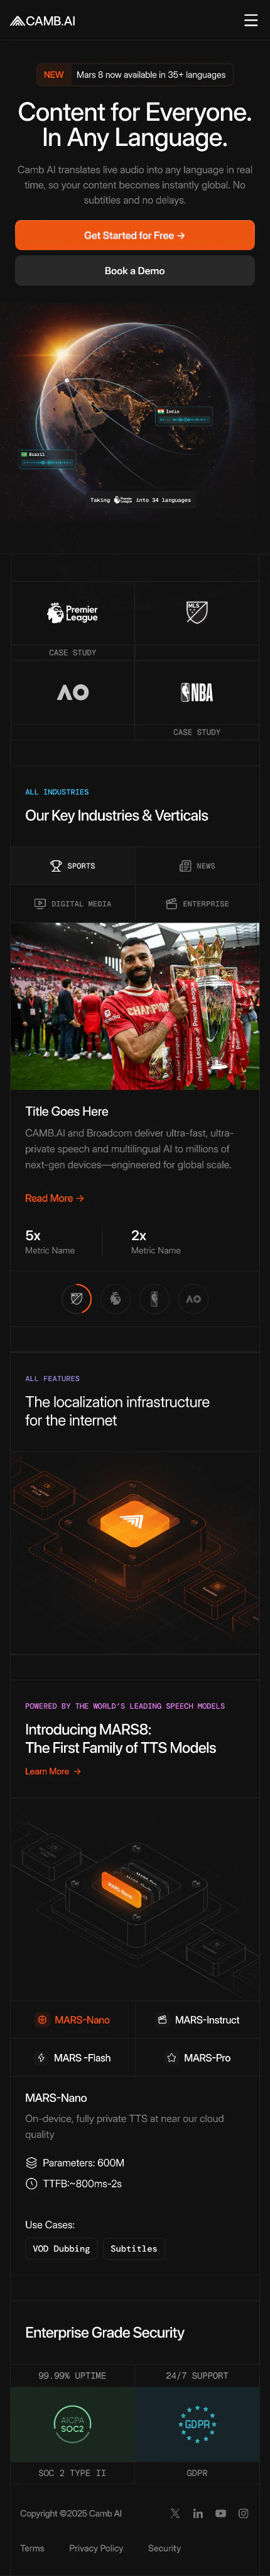Select the MARS-Nano tab
The width and height of the screenshot is (270, 2576).
point(73,2020)
